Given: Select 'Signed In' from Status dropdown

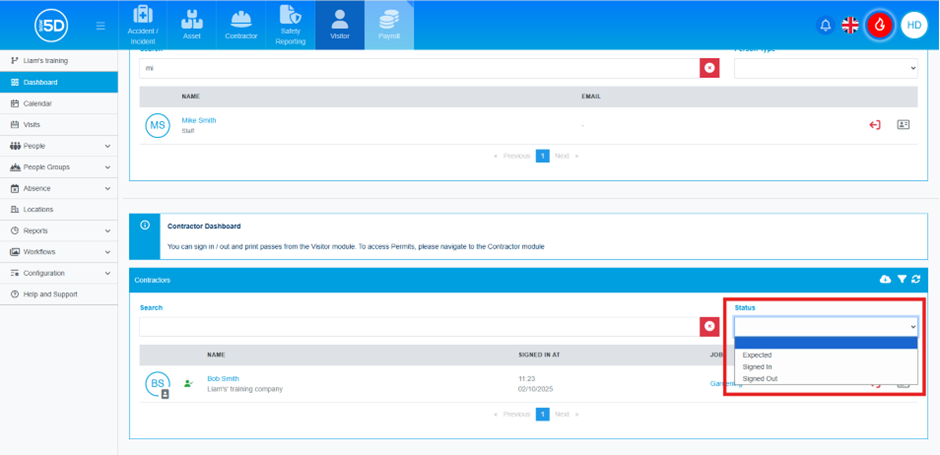Looking at the screenshot, I should [757, 367].
